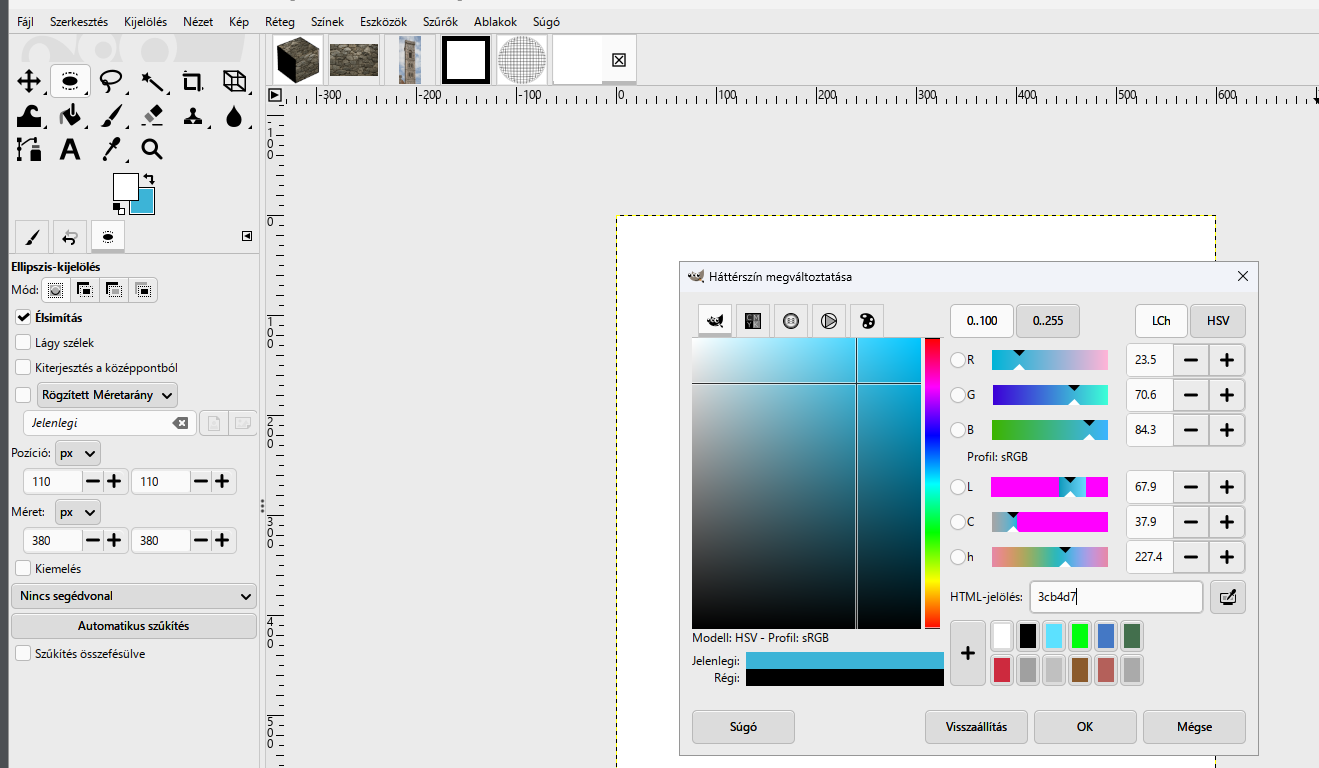Enable Szűkítés összefésülve checkbox
1319x768 pixels.
(x=23, y=653)
